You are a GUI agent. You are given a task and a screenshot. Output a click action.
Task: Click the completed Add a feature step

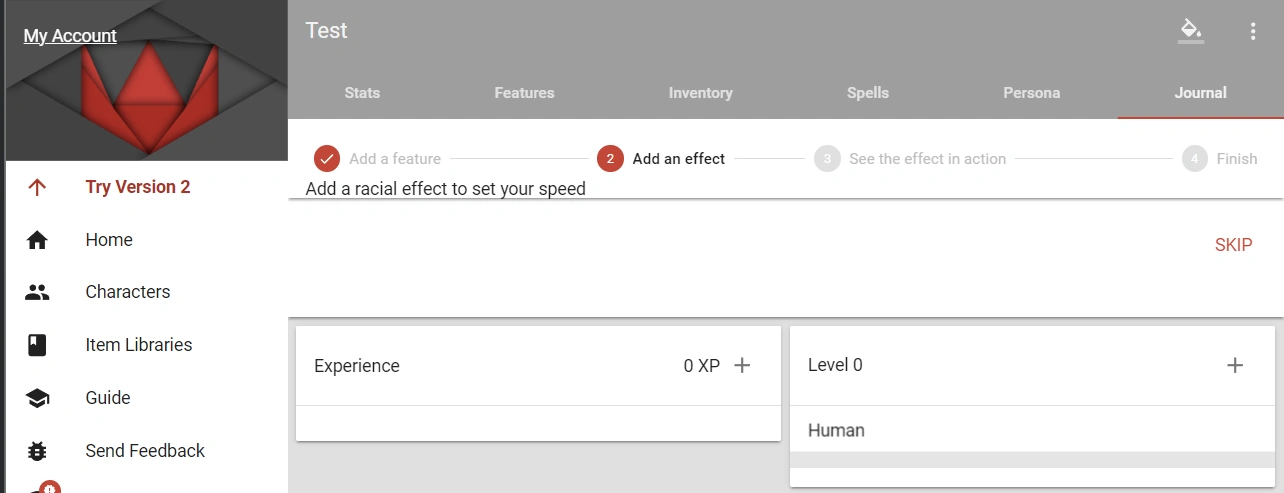[x=378, y=159]
